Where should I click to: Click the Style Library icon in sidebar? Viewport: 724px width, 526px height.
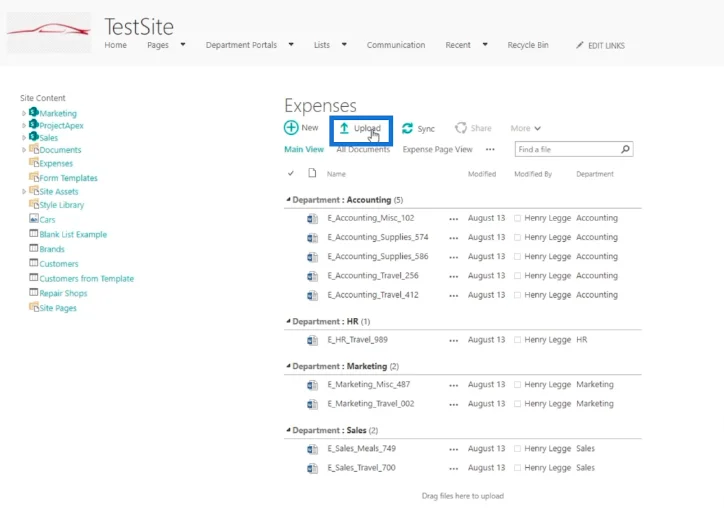click(x=34, y=204)
